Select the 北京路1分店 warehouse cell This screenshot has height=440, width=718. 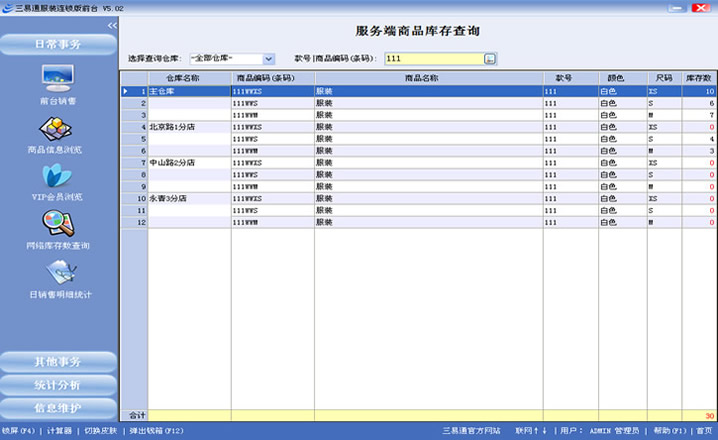[x=189, y=127]
